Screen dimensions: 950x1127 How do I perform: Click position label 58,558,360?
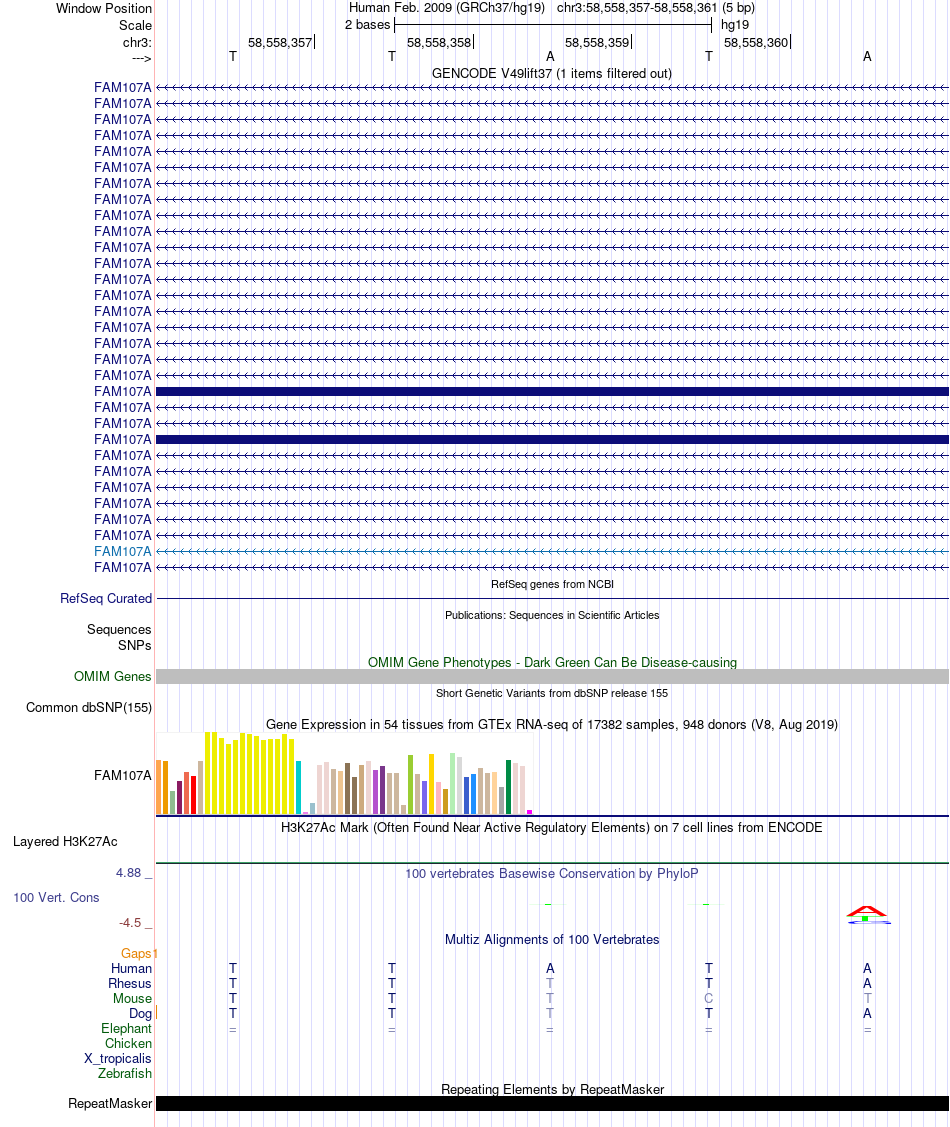(756, 42)
